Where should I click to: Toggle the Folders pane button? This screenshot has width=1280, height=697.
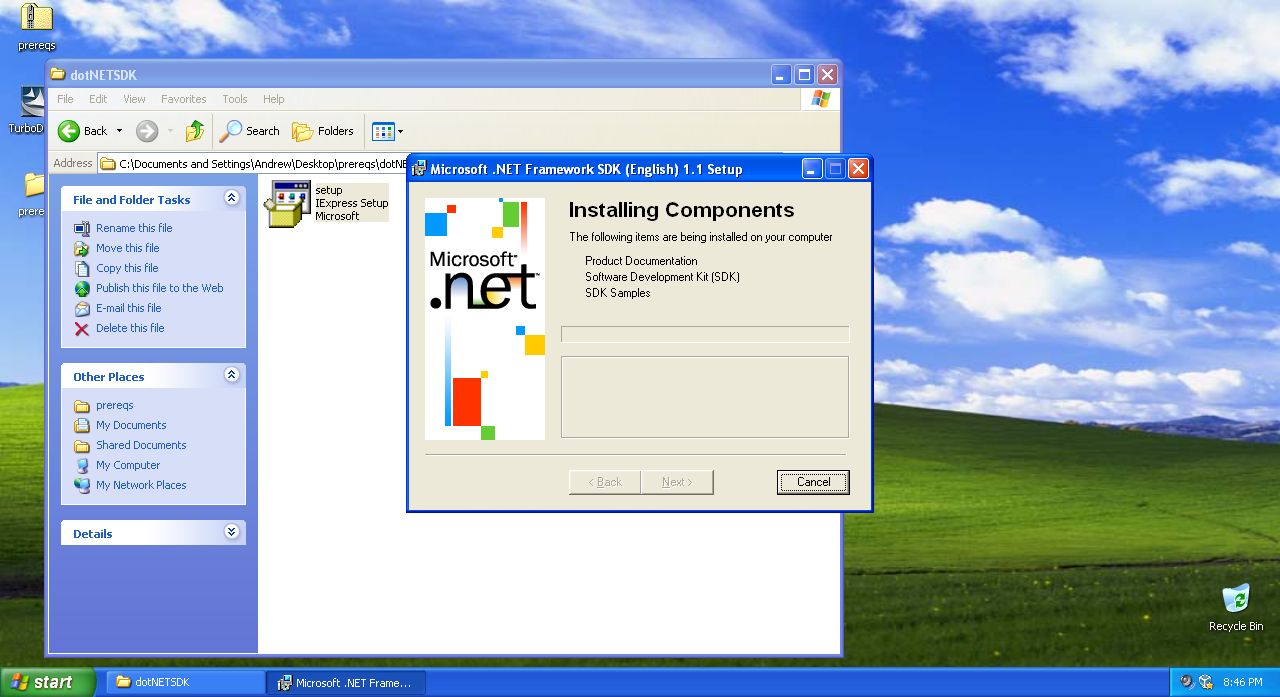point(323,131)
